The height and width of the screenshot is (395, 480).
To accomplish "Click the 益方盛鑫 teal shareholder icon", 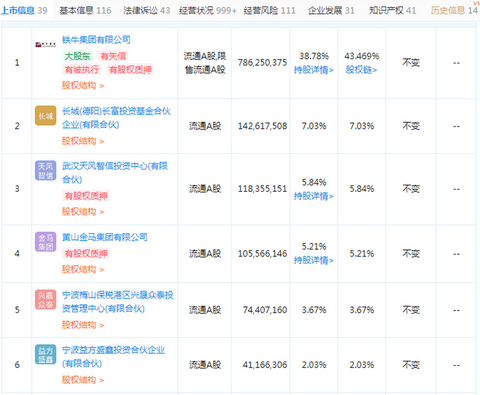I will click(46, 354).
